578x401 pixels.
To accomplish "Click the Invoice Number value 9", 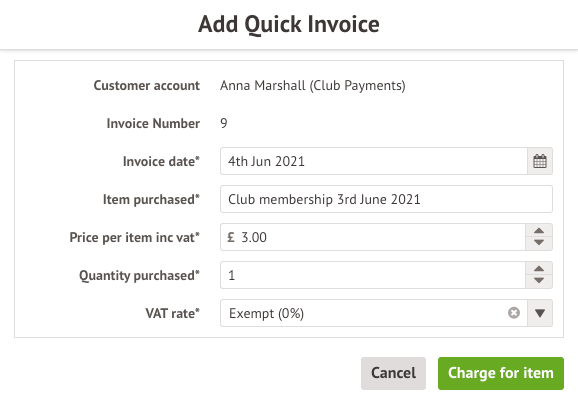I will tap(224, 123).
